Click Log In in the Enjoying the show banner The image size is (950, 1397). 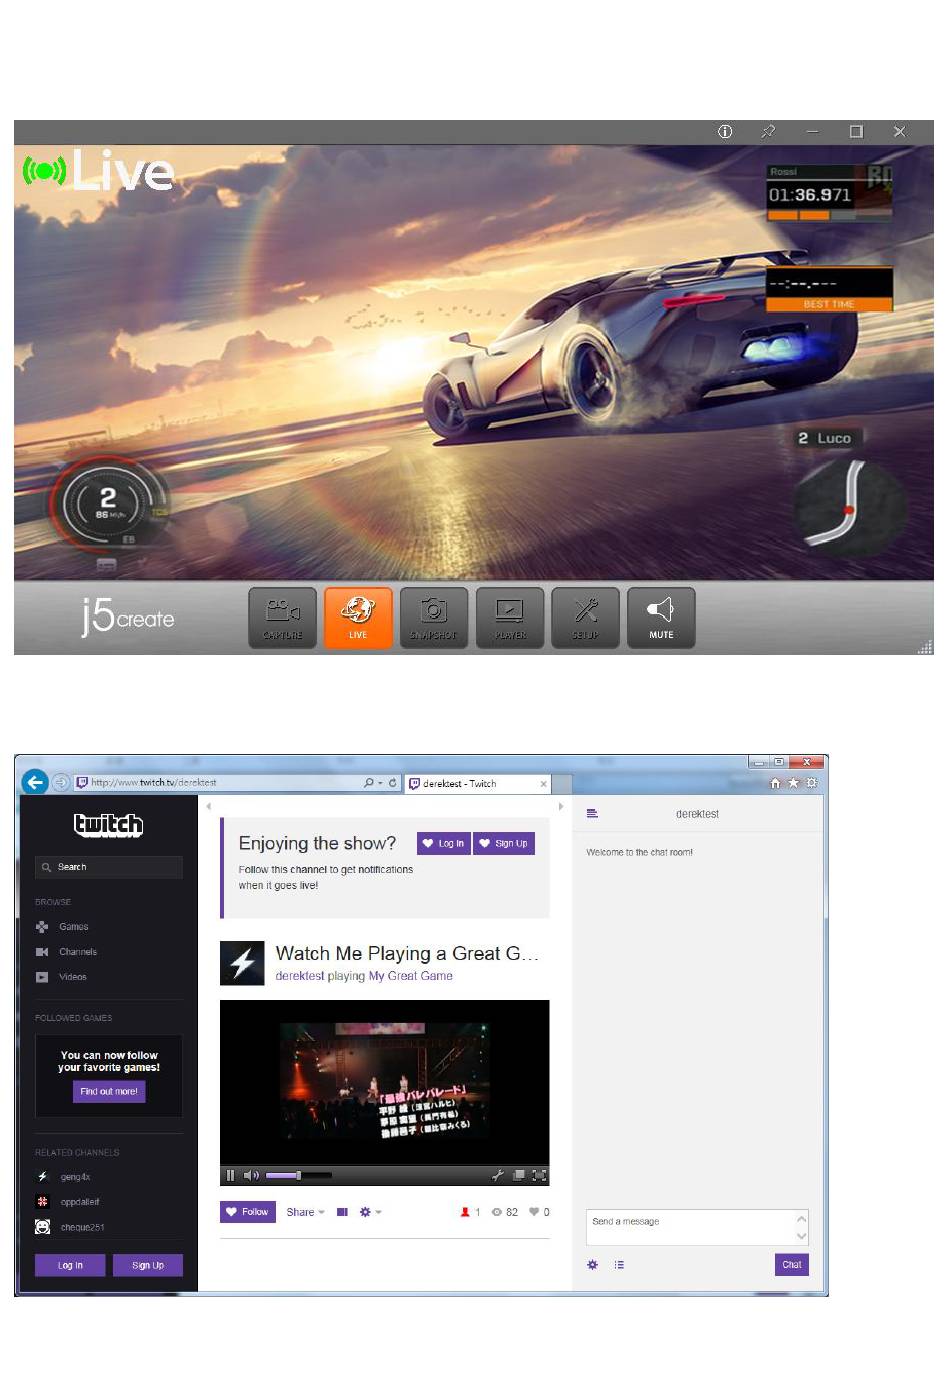coord(444,843)
